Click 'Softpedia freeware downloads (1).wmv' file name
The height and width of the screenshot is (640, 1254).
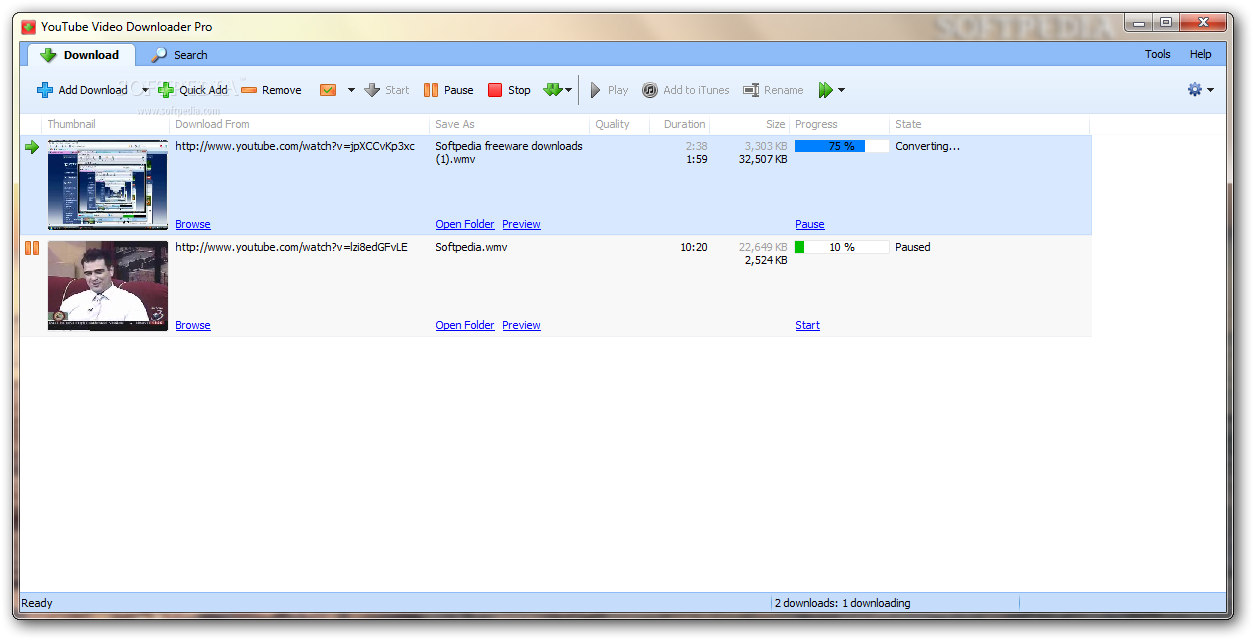coord(509,152)
